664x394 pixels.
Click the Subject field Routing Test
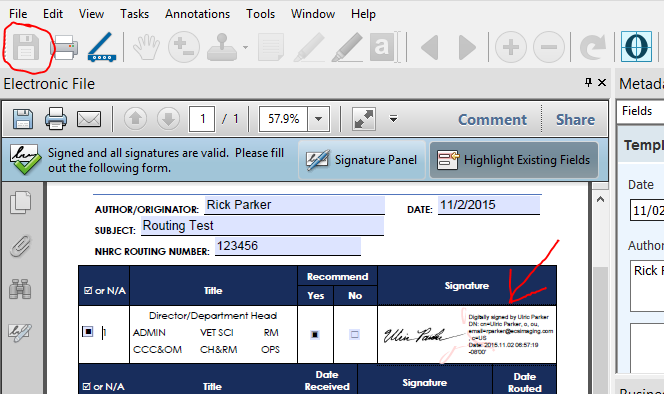point(262,226)
